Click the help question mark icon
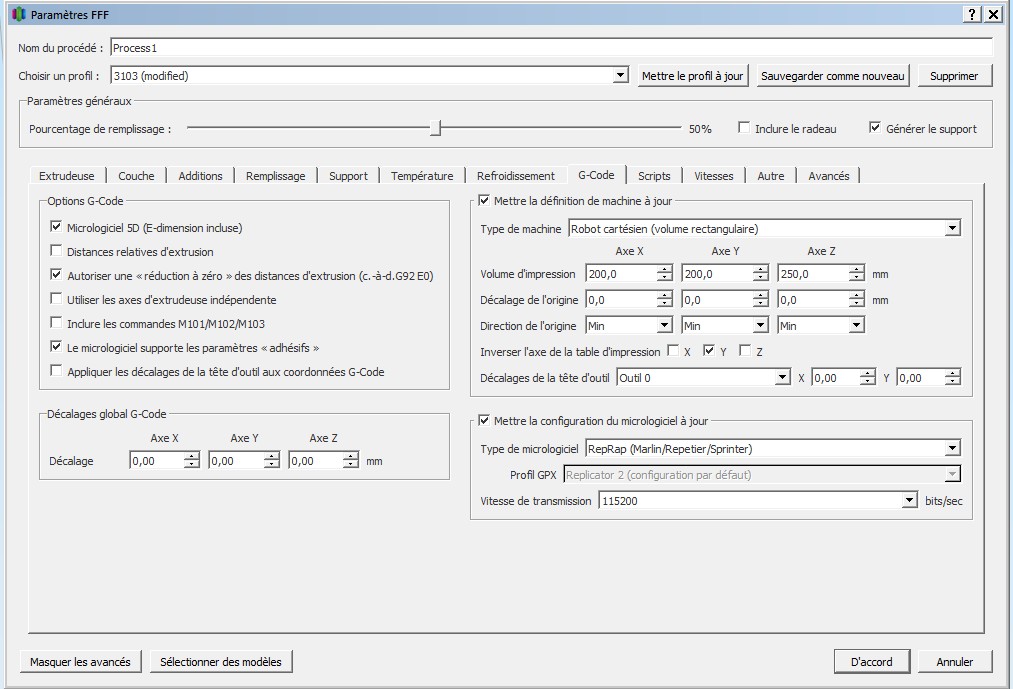This screenshot has height=689, width=1013. coord(972,14)
